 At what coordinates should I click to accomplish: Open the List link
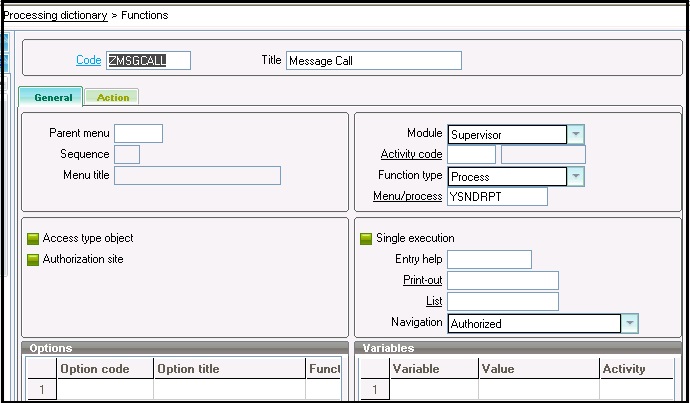point(434,301)
